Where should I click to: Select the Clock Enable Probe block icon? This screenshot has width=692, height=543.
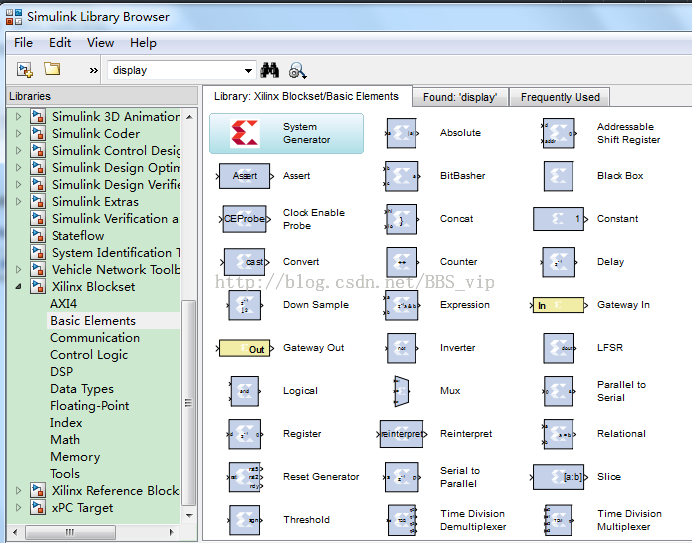click(244, 219)
